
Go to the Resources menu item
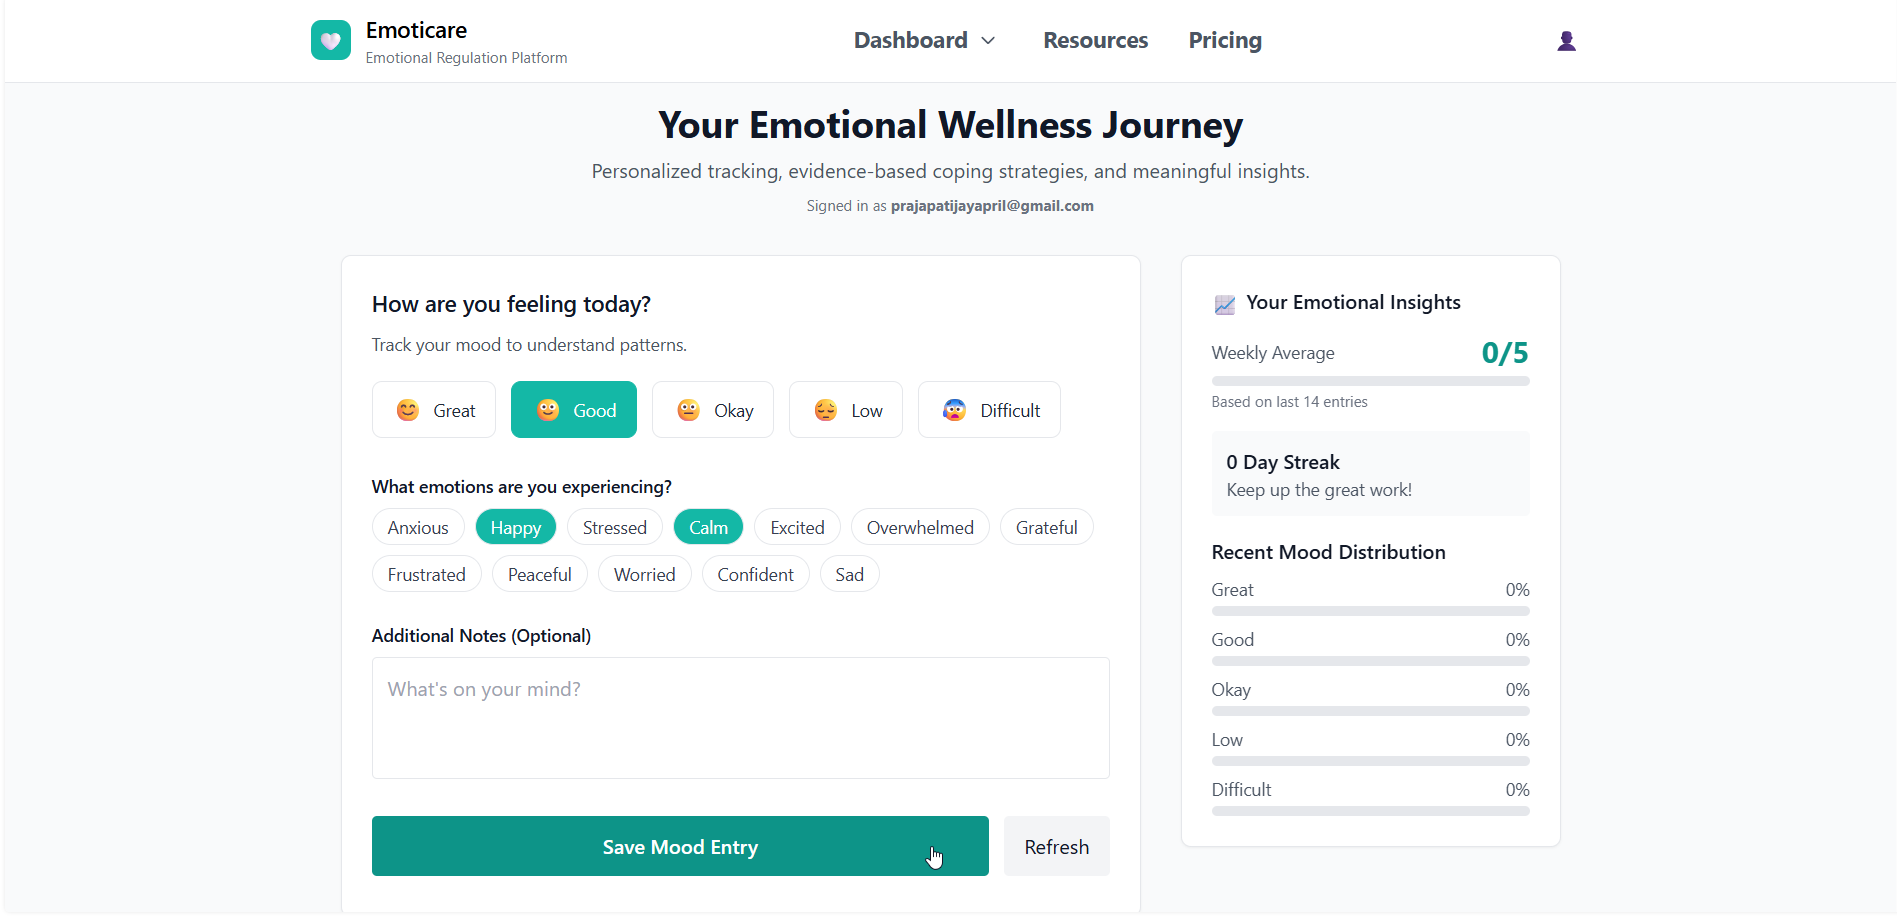pyautogui.click(x=1095, y=40)
